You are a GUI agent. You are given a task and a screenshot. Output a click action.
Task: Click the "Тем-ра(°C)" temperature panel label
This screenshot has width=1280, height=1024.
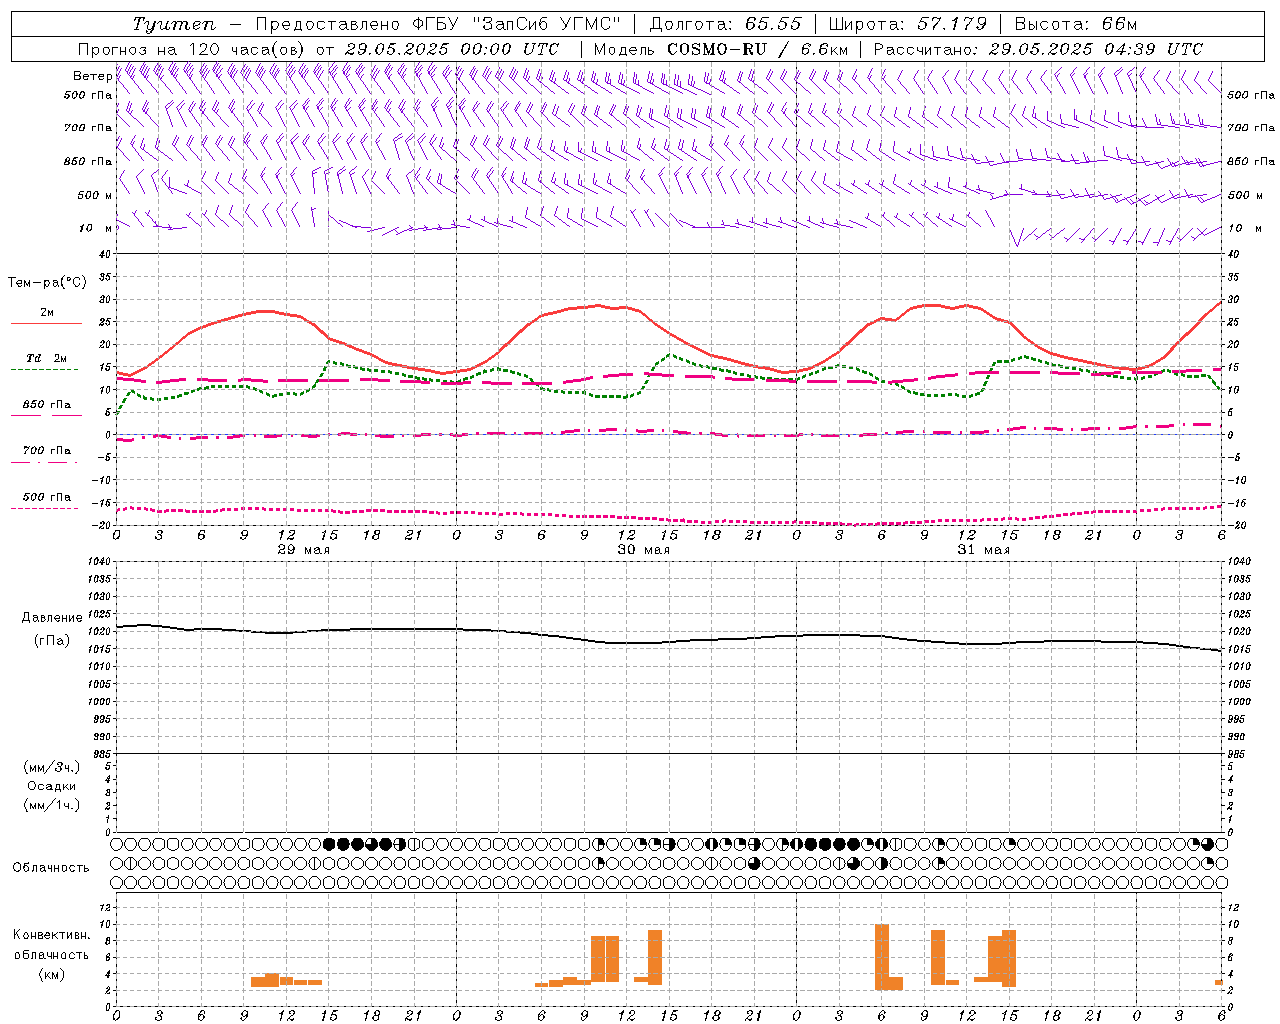click(47, 283)
